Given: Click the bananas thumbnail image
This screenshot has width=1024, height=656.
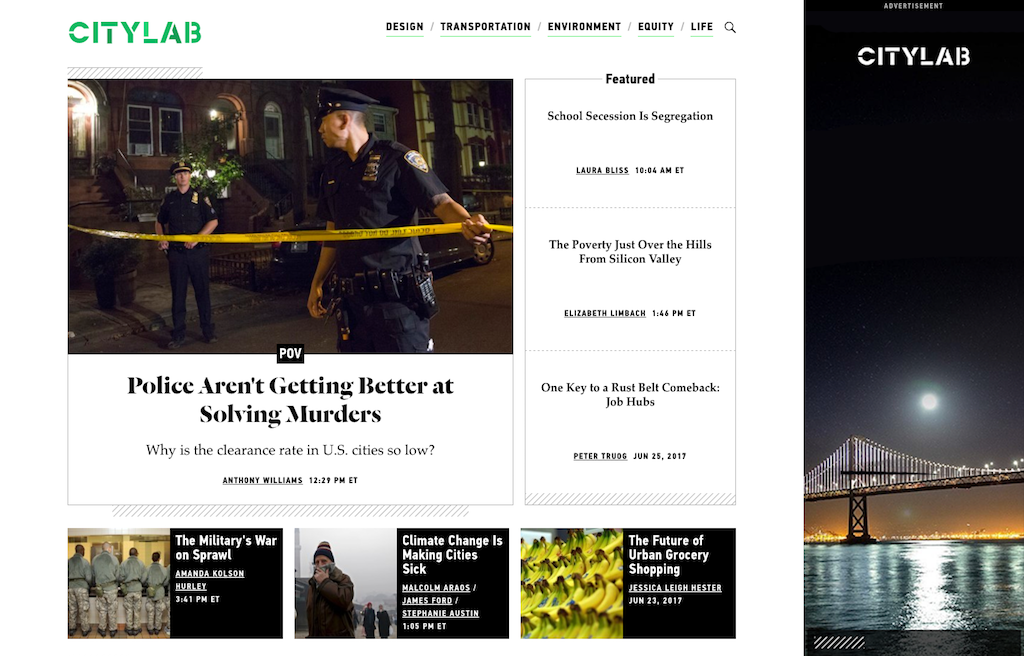Looking at the screenshot, I should [x=571, y=583].
